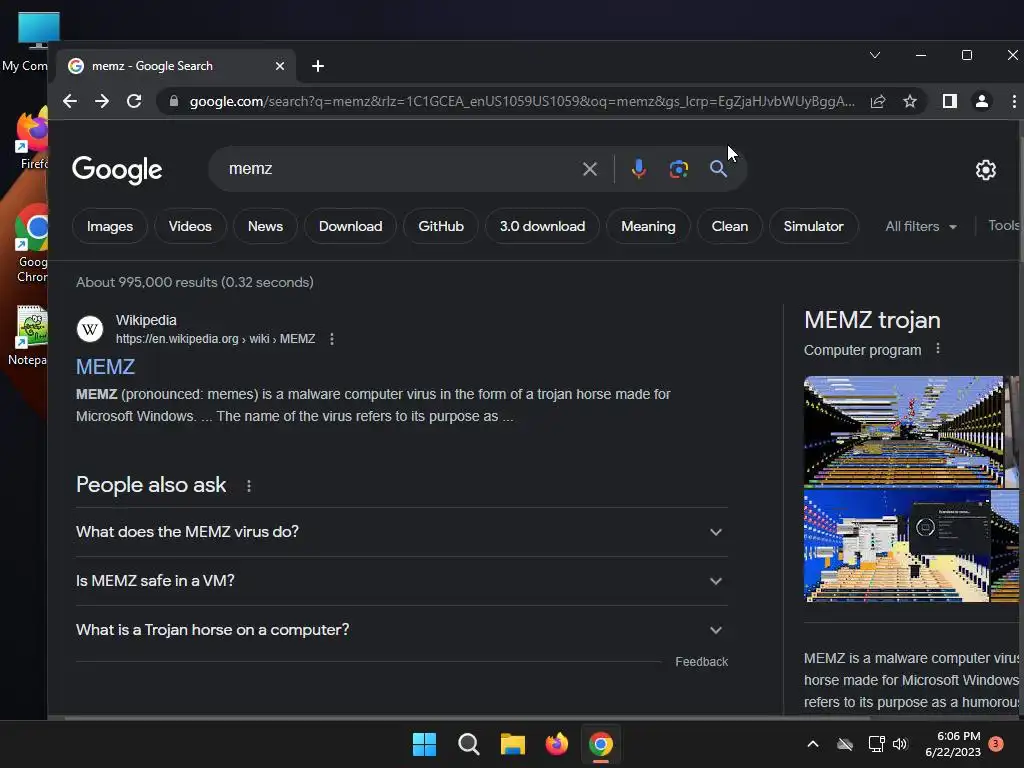Open network status in tray
The width and height of the screenshot is (1024, 768).
coord(876,744)
